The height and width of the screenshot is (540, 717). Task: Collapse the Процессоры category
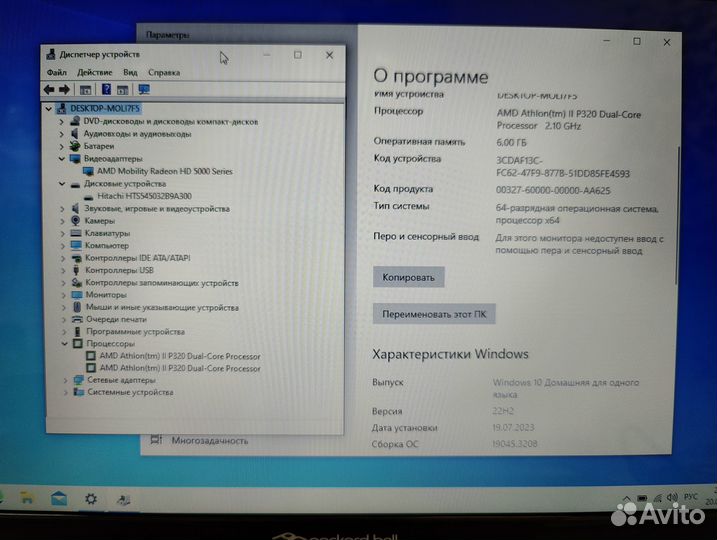[x=64, y=343]
